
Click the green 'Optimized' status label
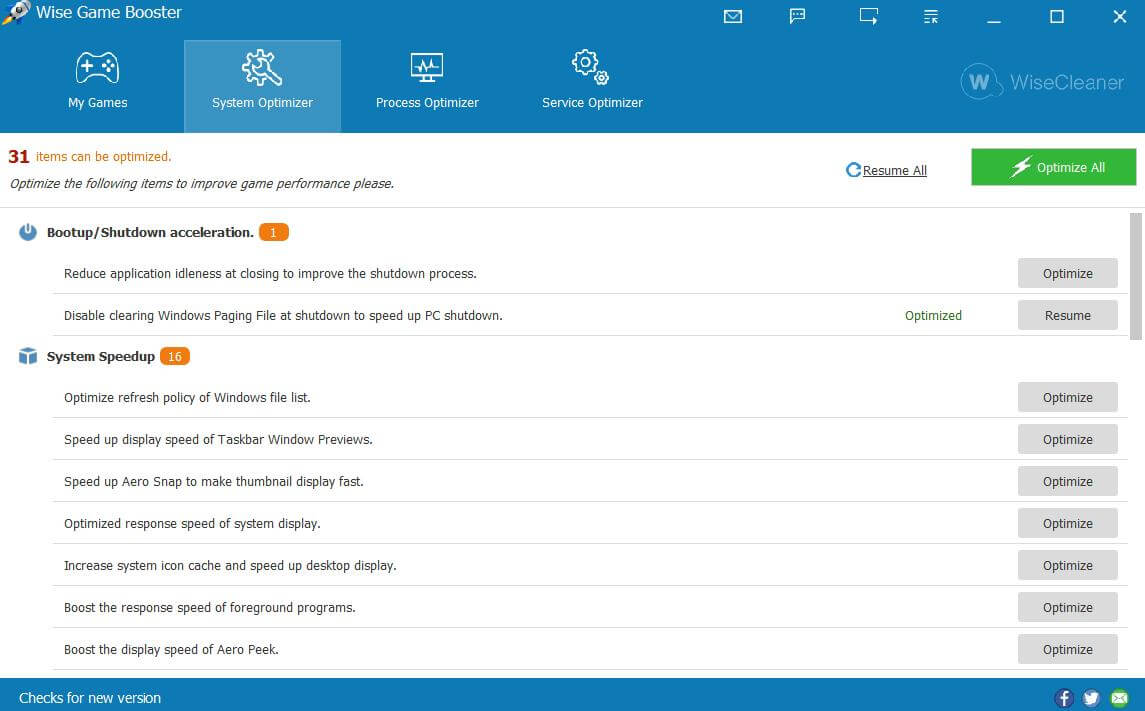tap(933, 315)
